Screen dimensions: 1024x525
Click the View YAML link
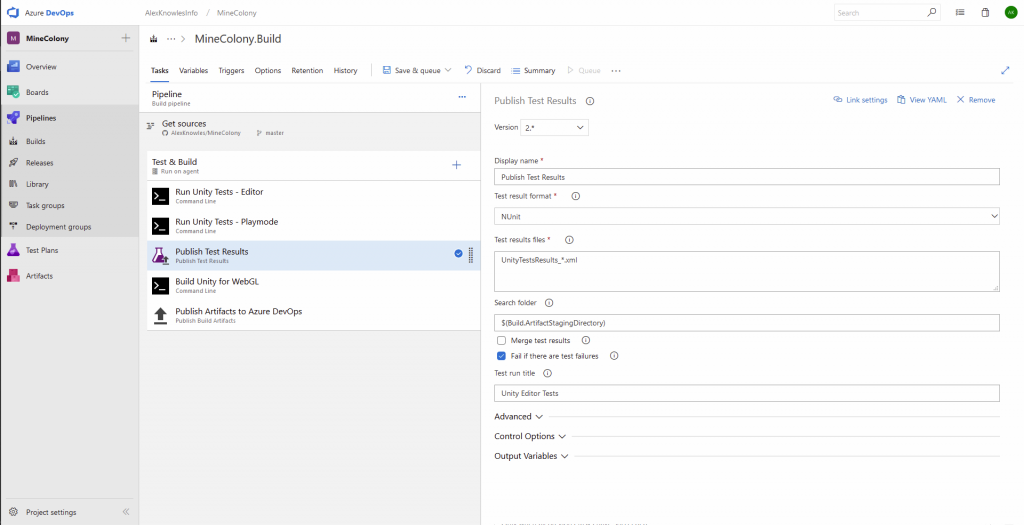pos(921,100)
